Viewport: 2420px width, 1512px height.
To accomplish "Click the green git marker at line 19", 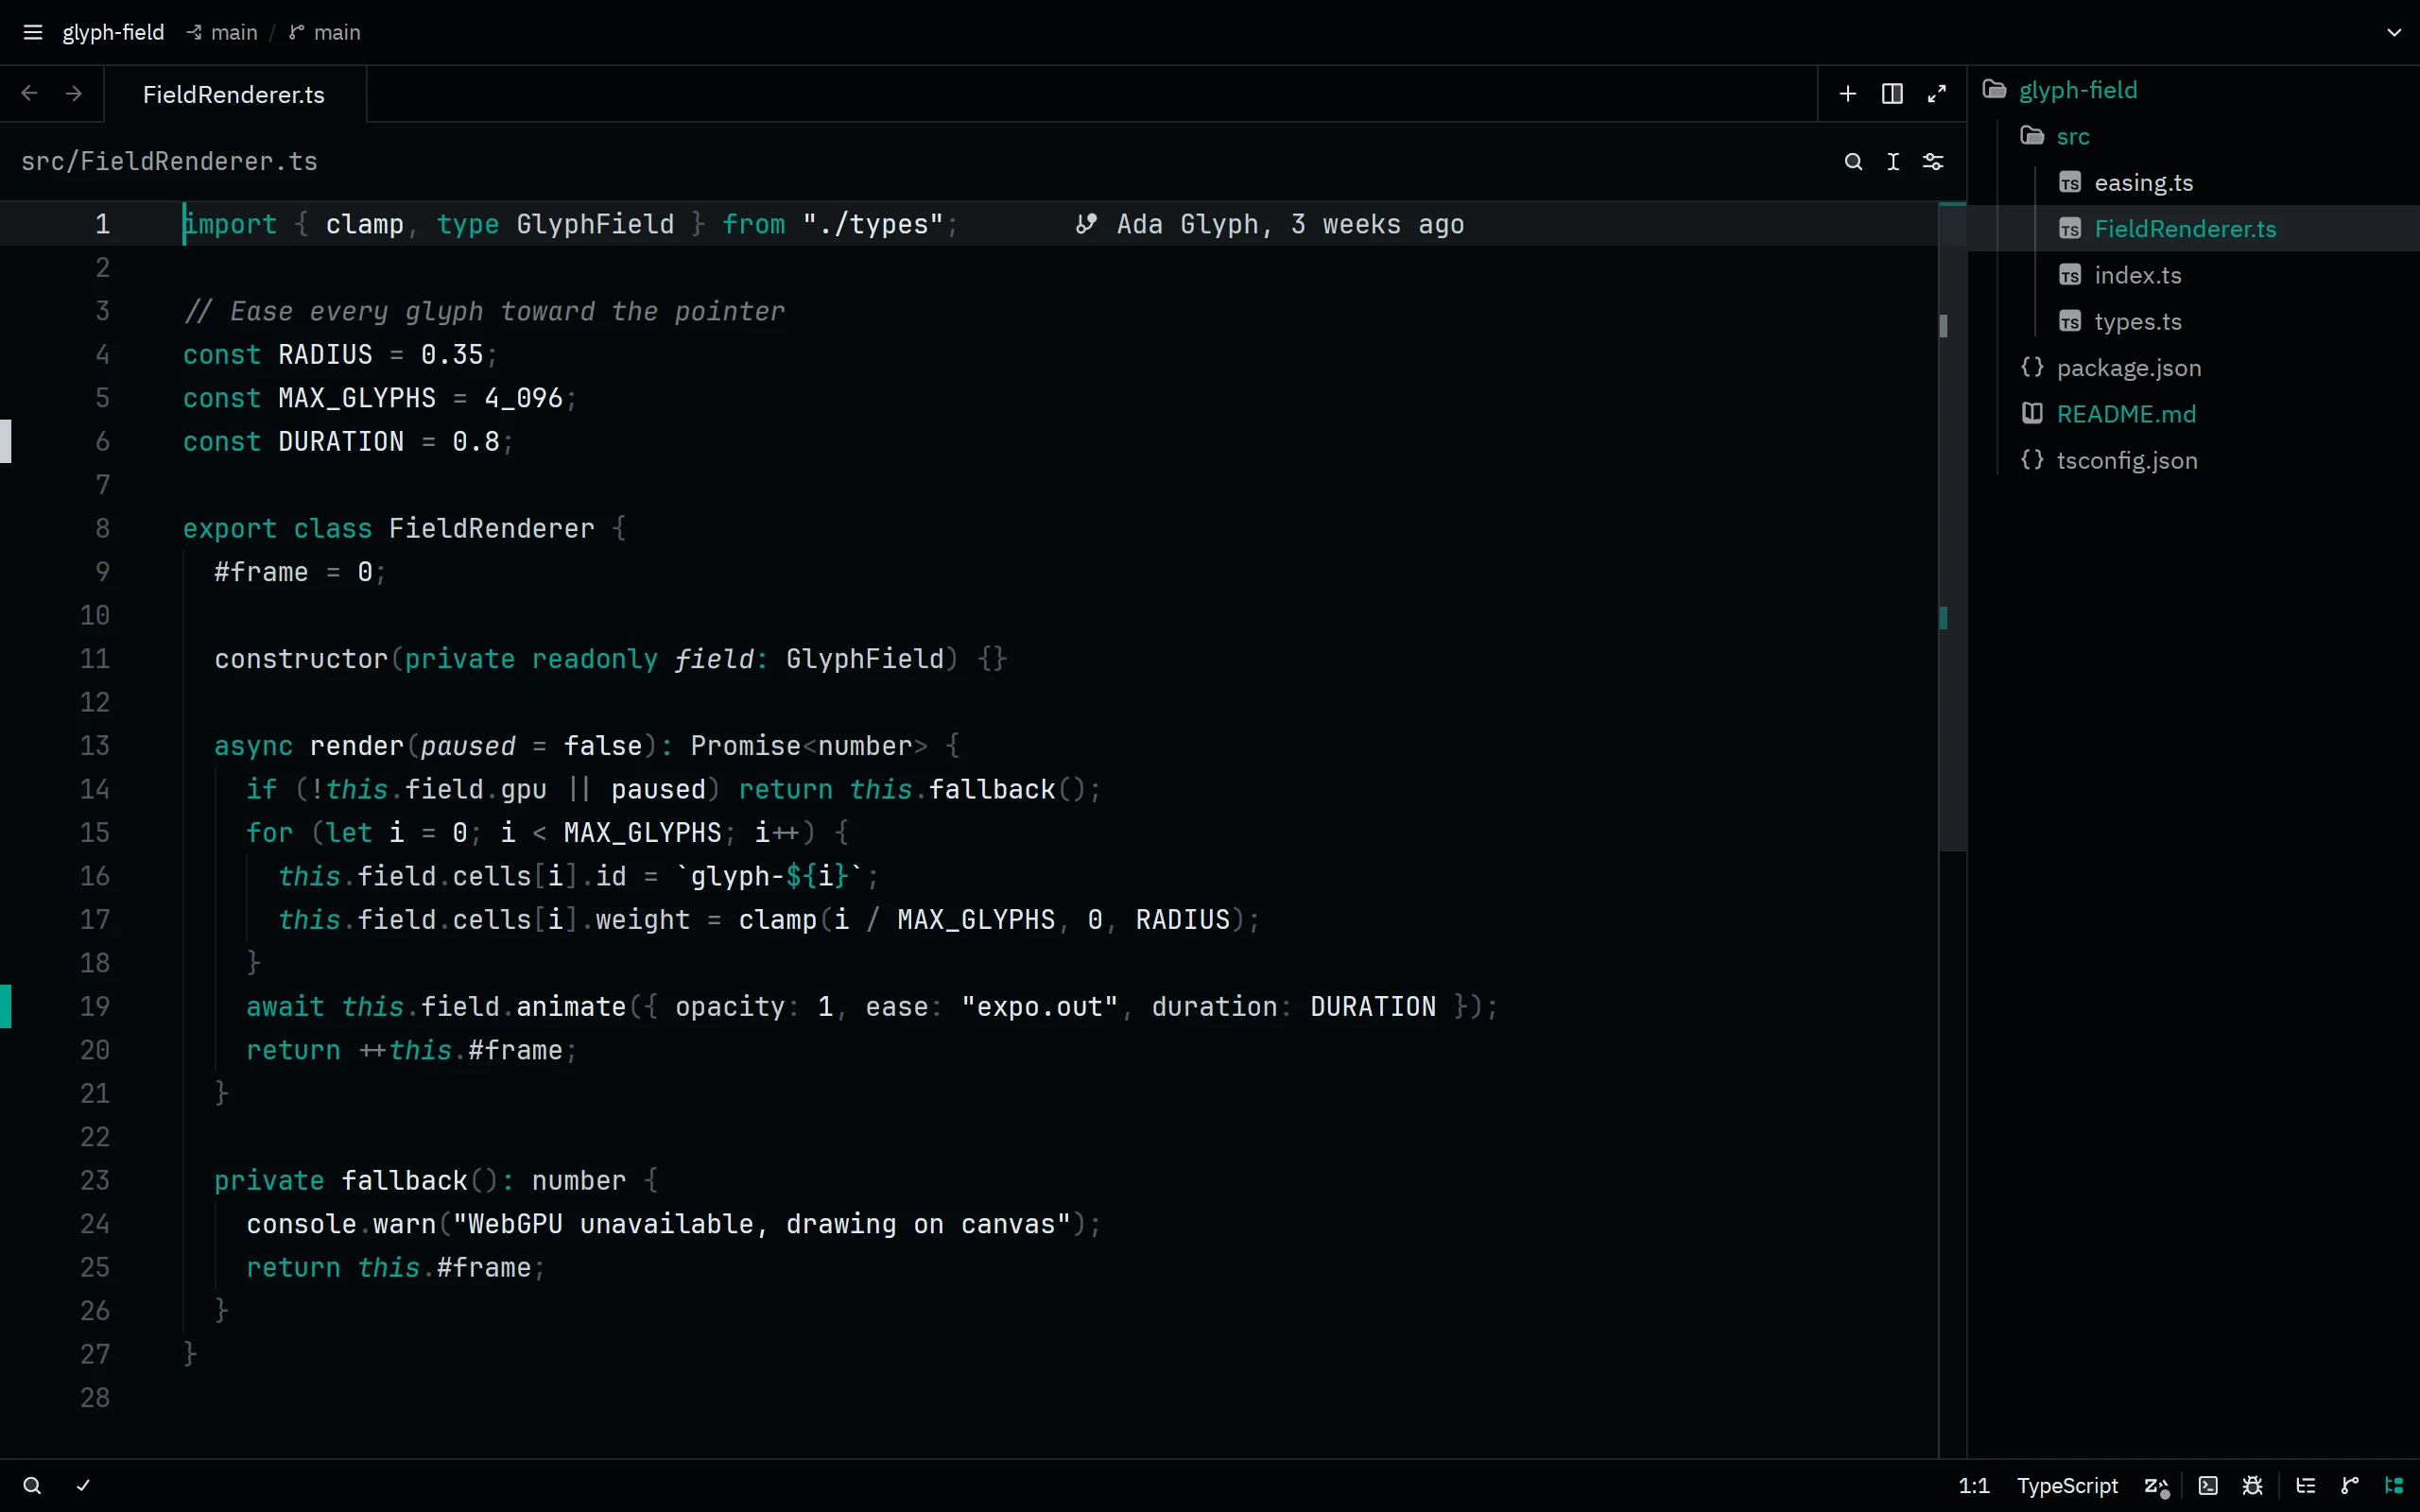I will pyautogui.click(x=6, y=1006).
